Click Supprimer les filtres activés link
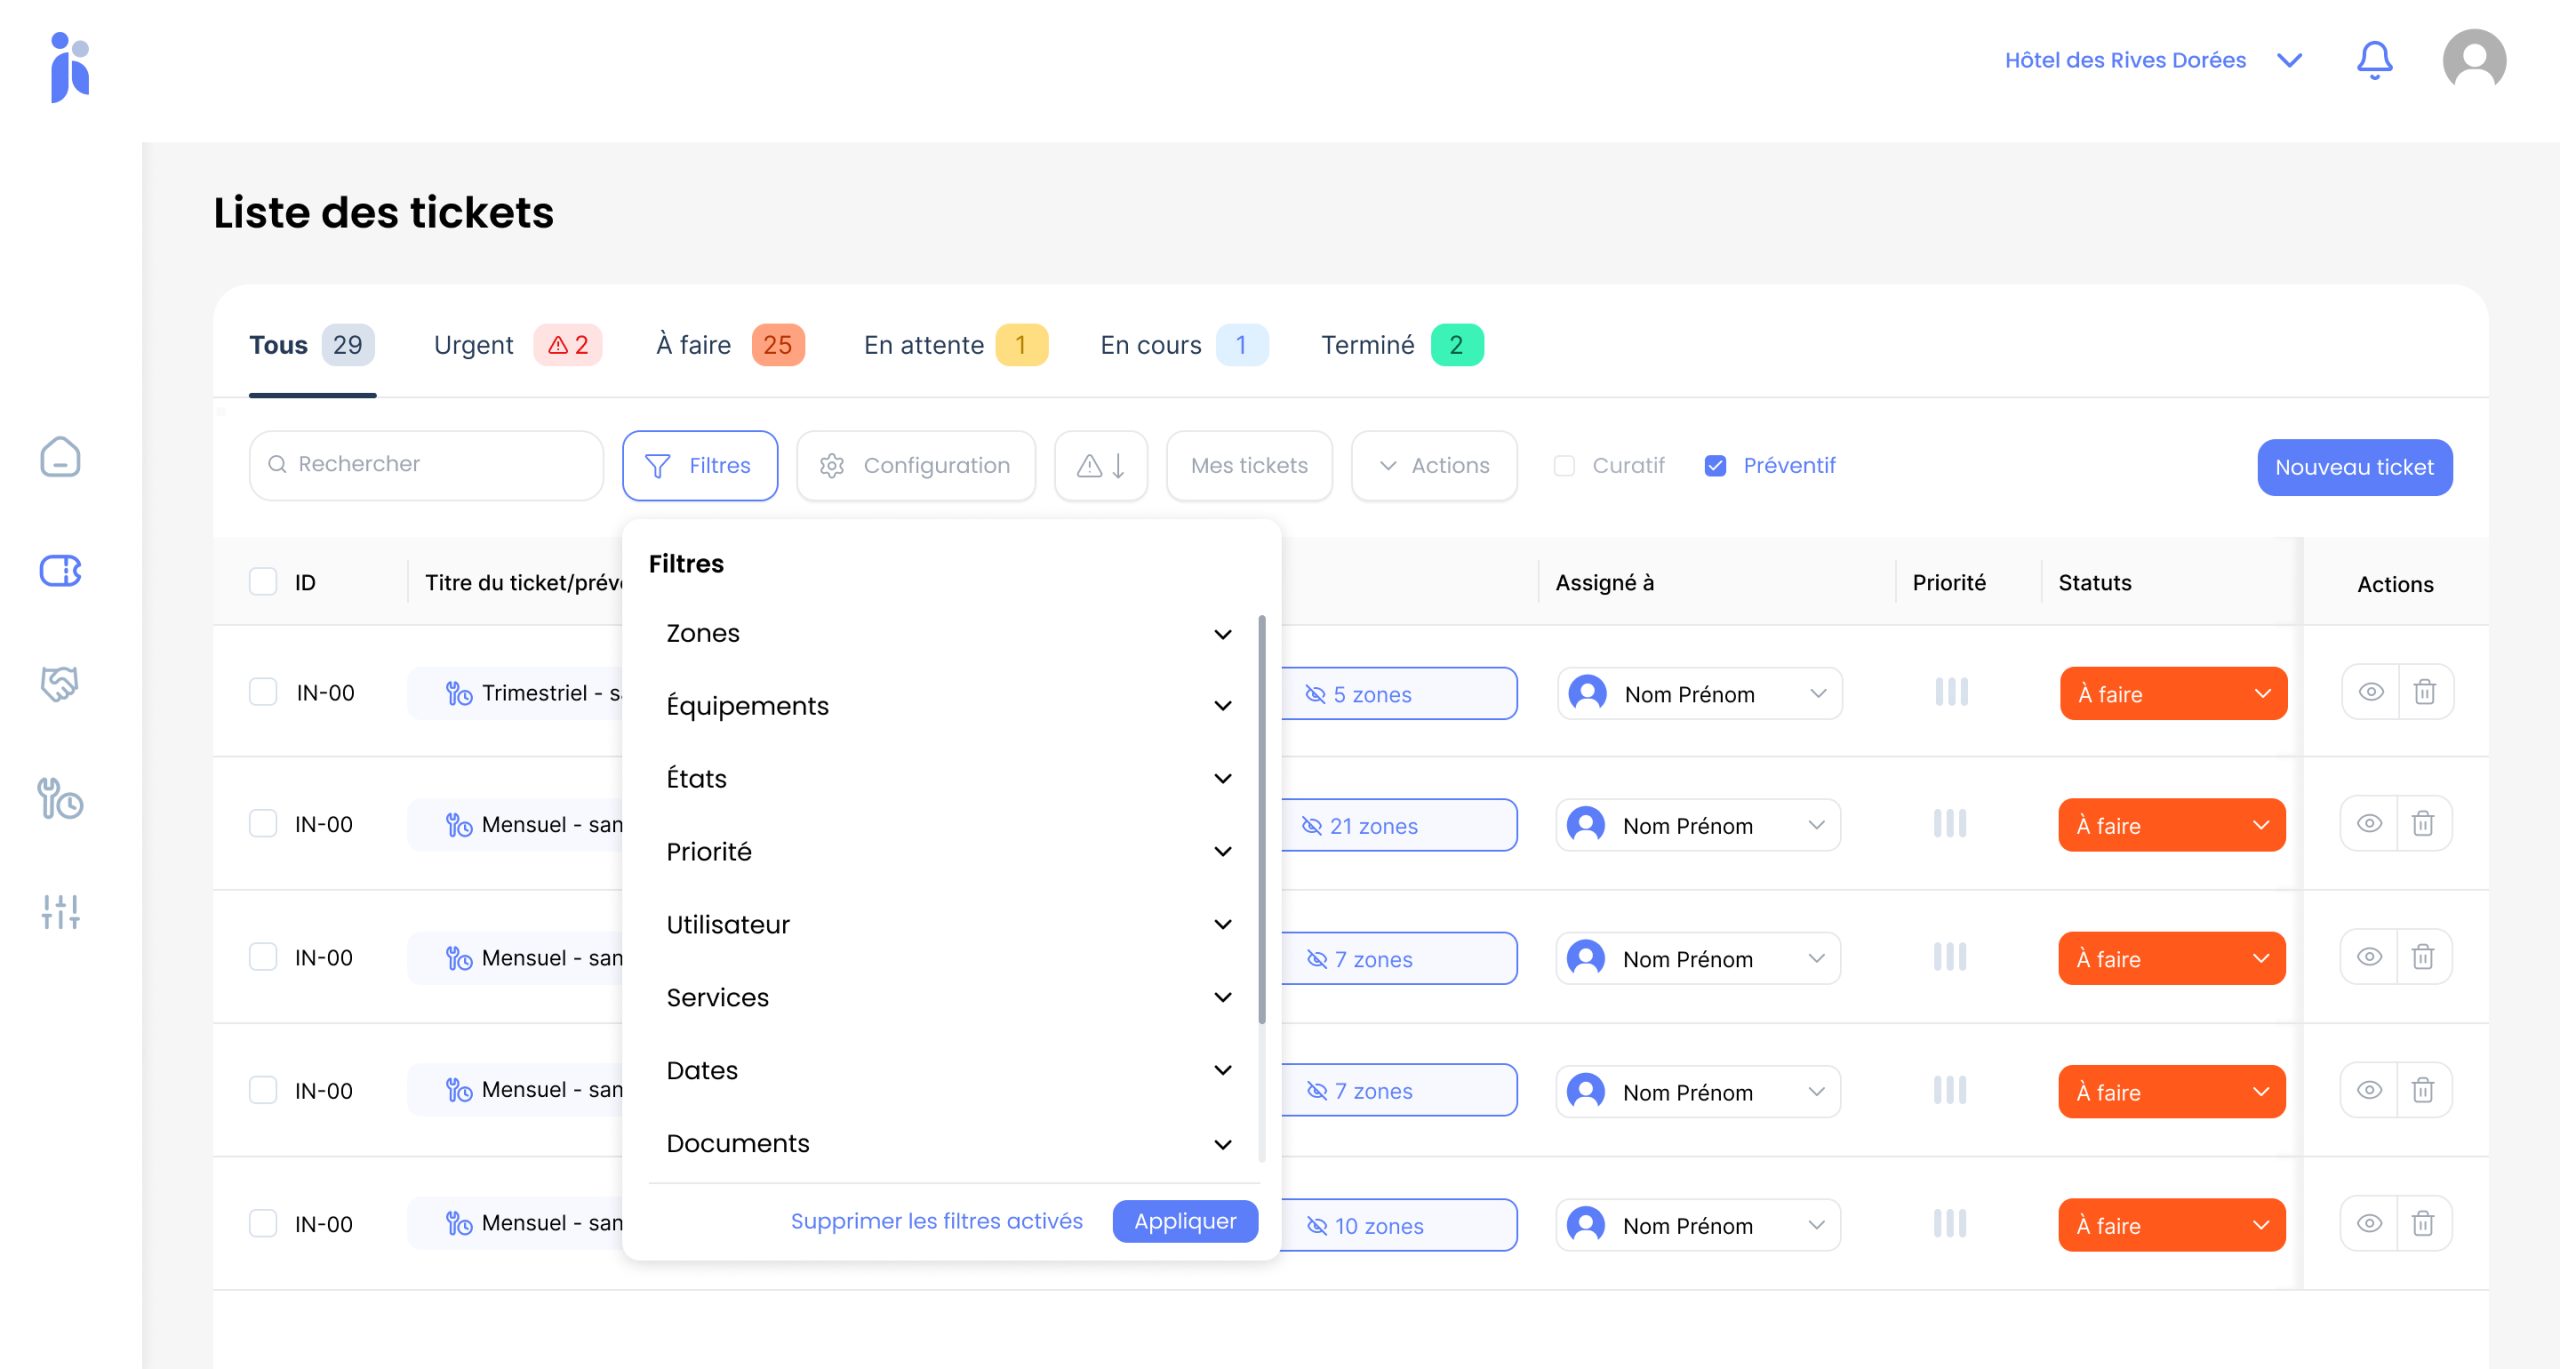This screenshot has height=1369, width=2560. pyautogui.click(x=936, y=1221)
